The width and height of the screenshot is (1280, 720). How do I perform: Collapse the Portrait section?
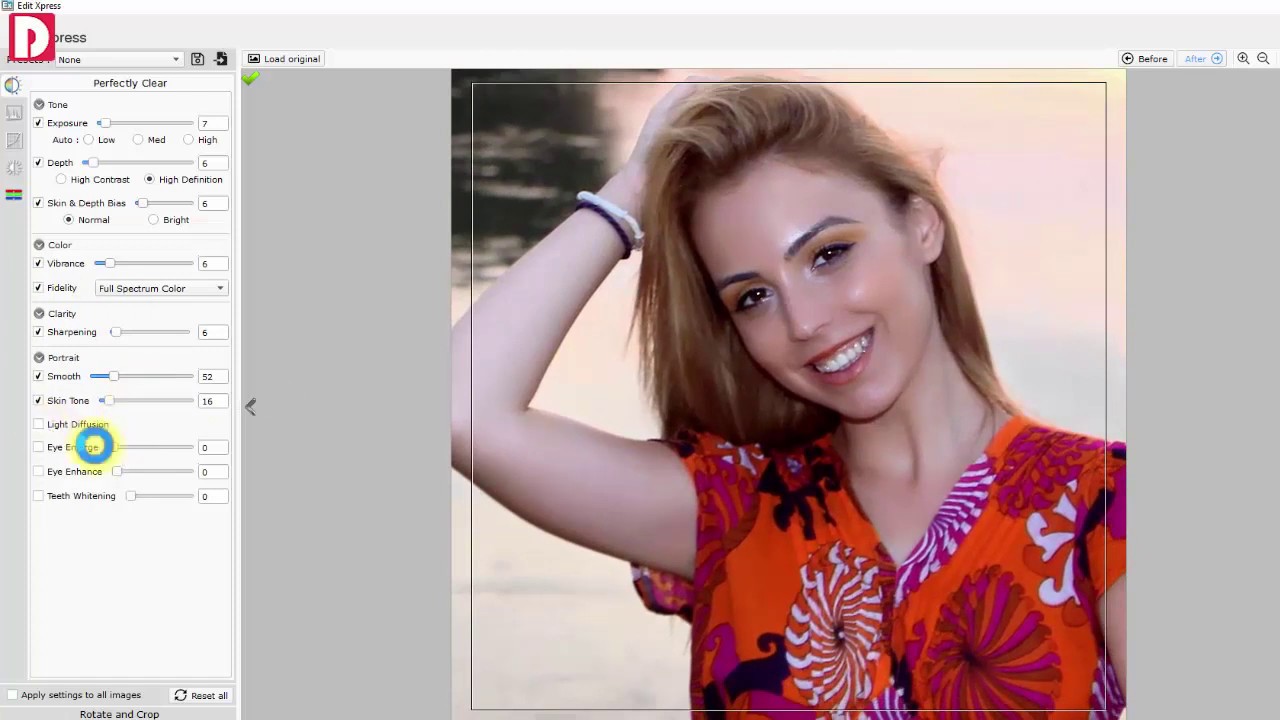pos(39,358)
